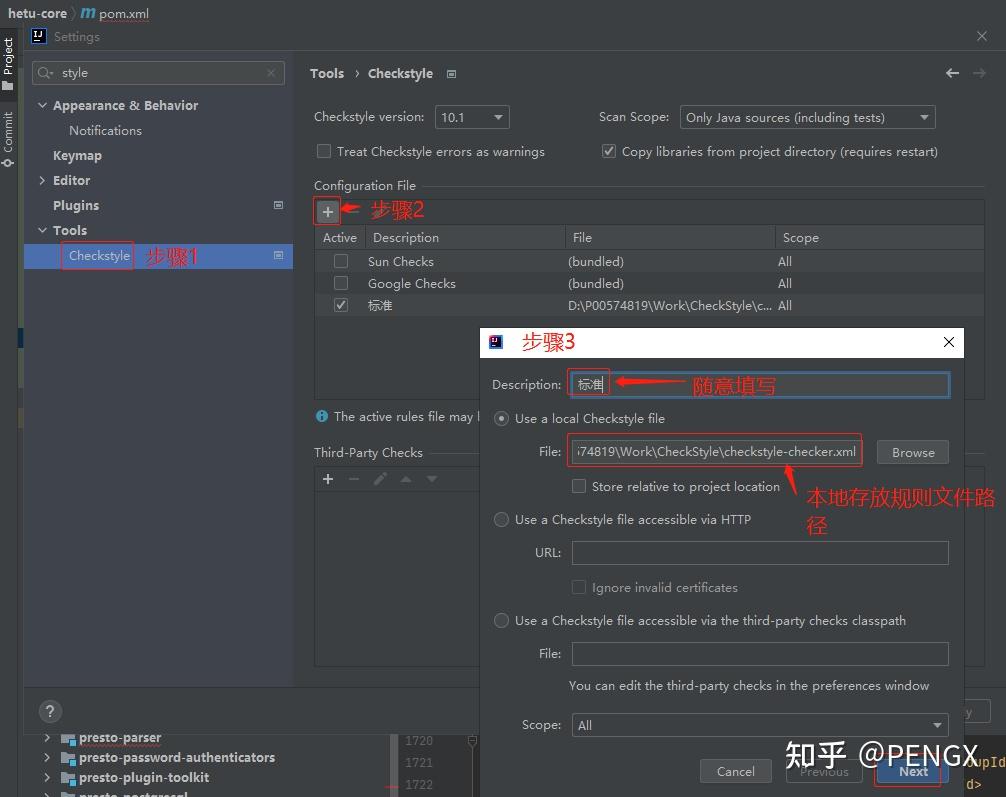
Task: Expand presto-plugin-toolkit module
Action: (x=47, y=778)
